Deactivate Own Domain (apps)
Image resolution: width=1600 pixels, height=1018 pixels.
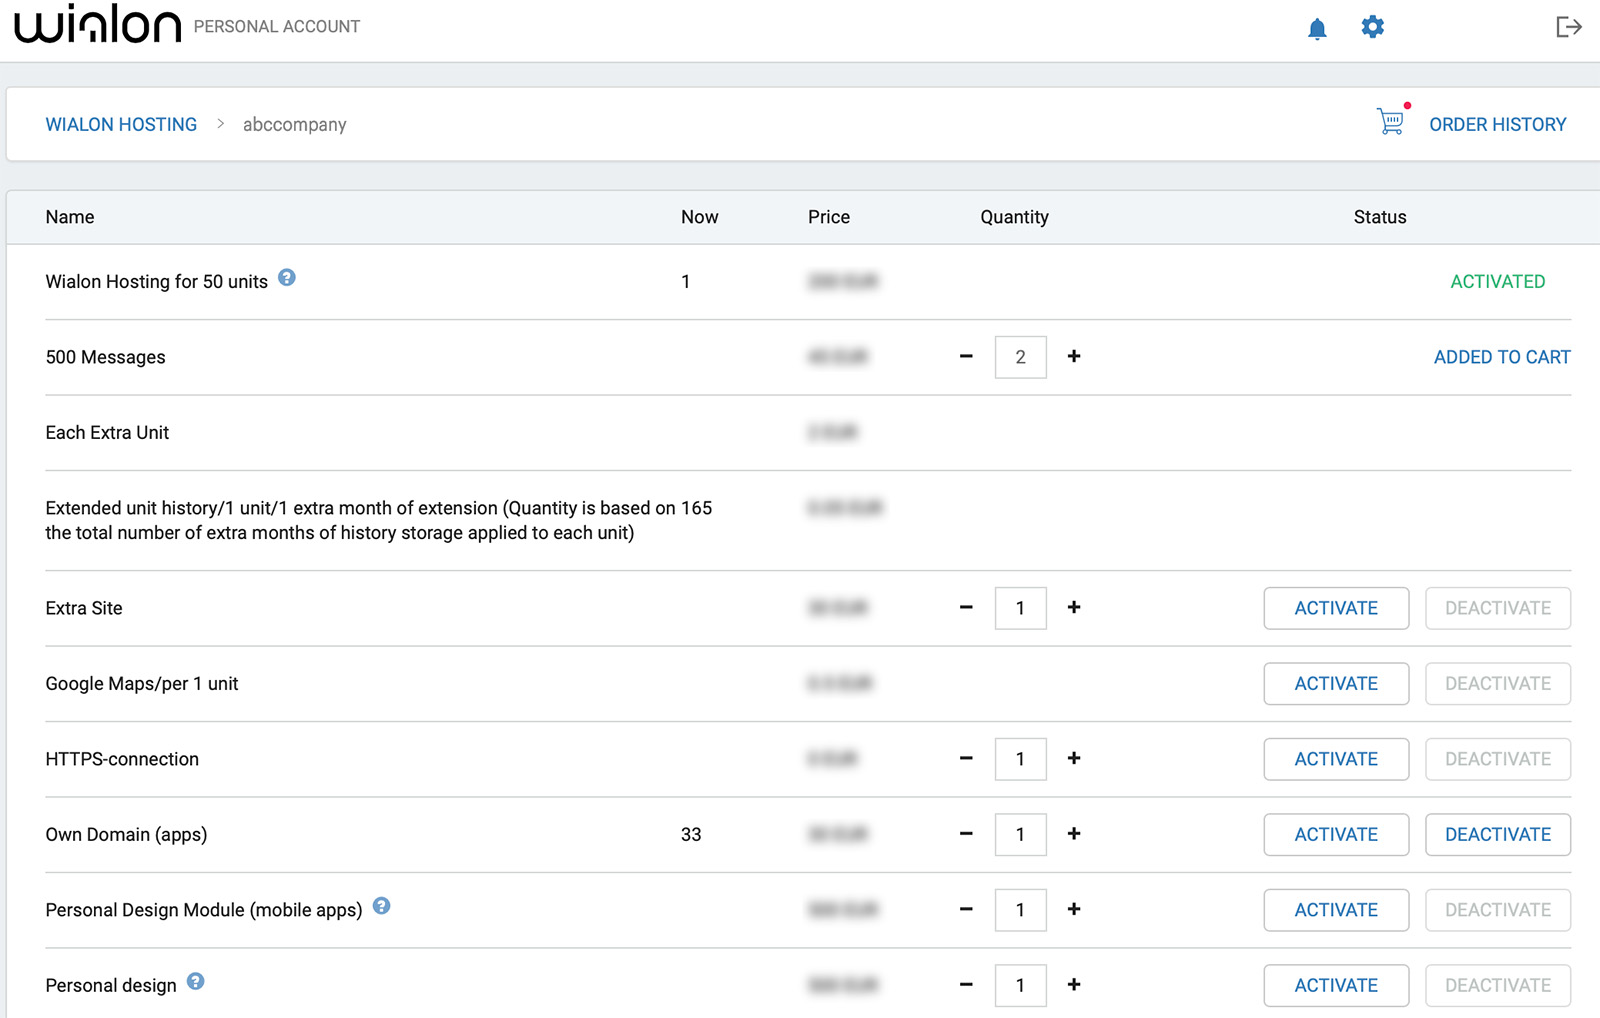(x=1497, y=835)
